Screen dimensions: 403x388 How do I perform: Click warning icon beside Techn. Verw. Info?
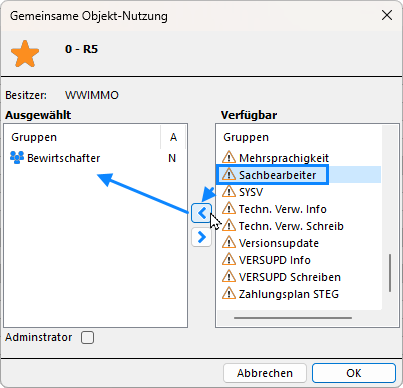coord(229,208)
